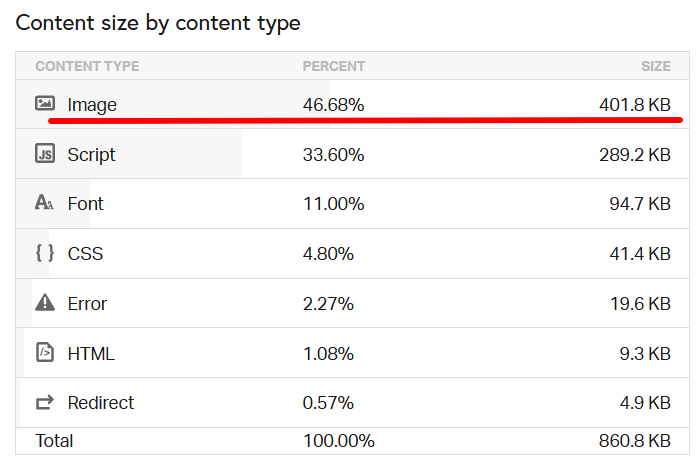Click the Content size by content type heading
This screenshot has width=696, height=463.
click(x=158, y=23)
